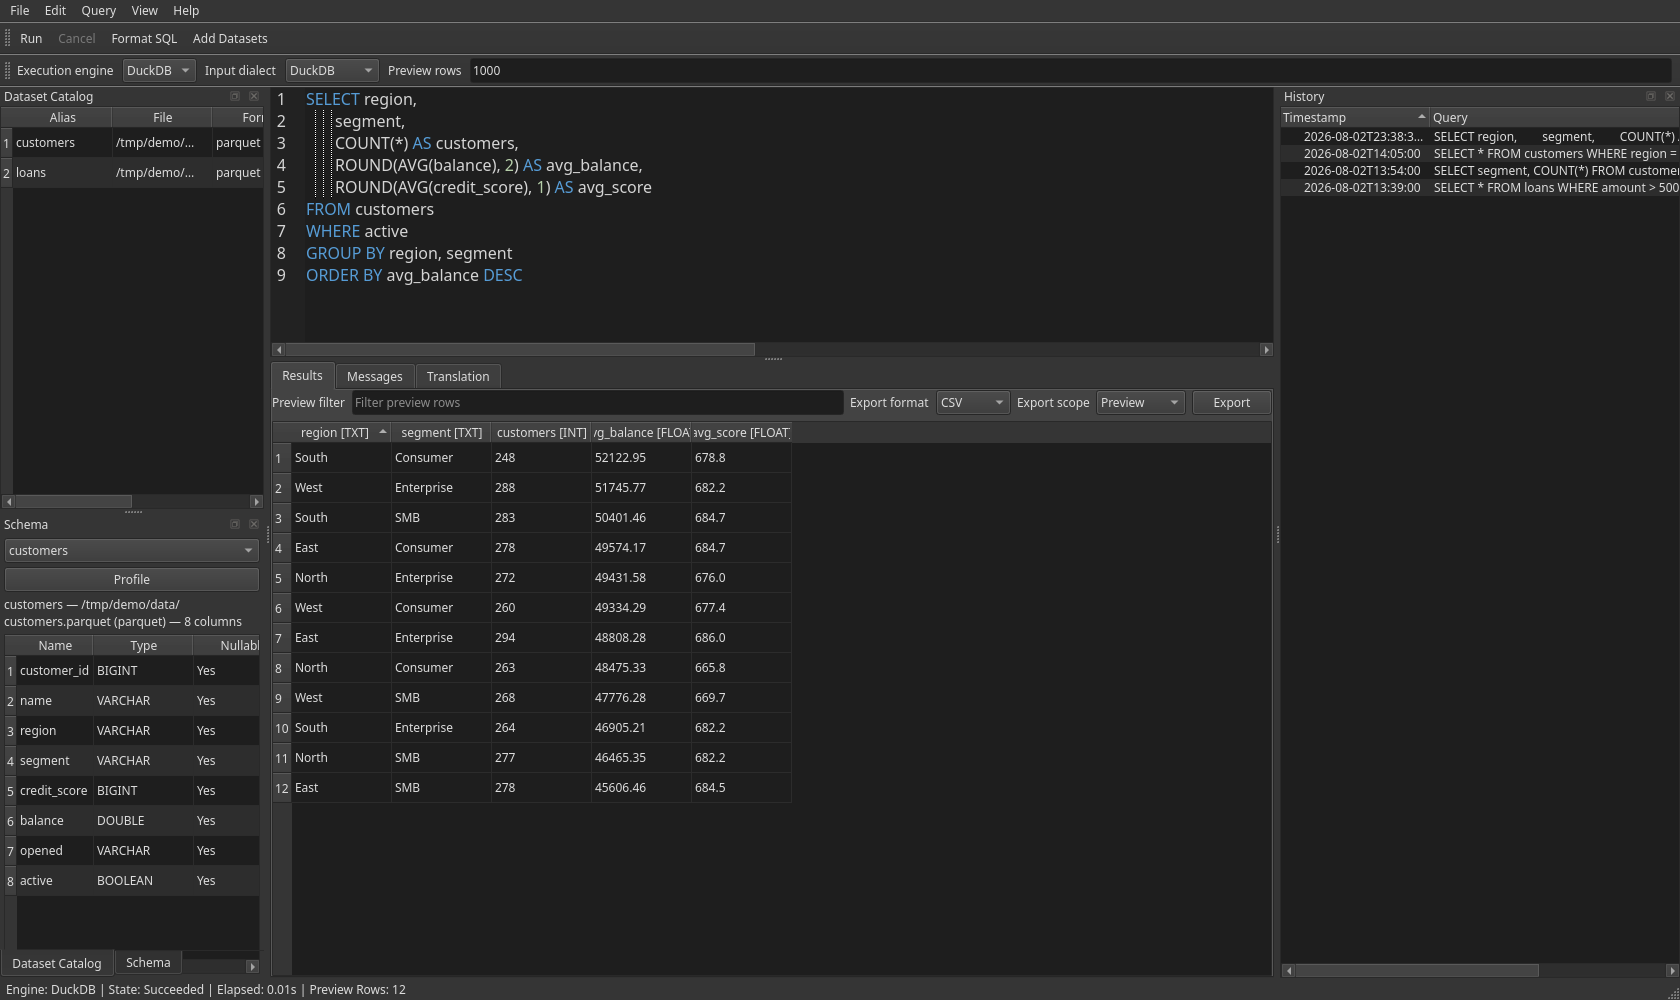Open Input dialect DuckDB dropdown

point(332,70)
